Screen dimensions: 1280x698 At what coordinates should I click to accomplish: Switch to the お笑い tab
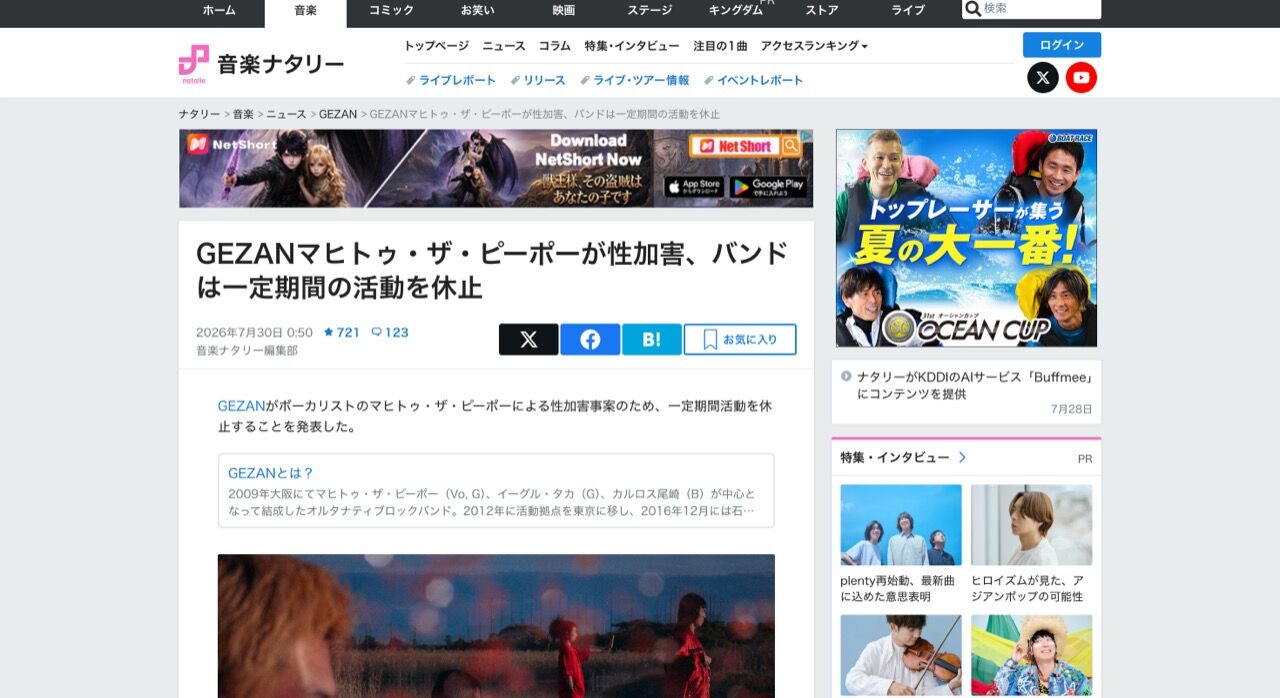pos(477,10)
